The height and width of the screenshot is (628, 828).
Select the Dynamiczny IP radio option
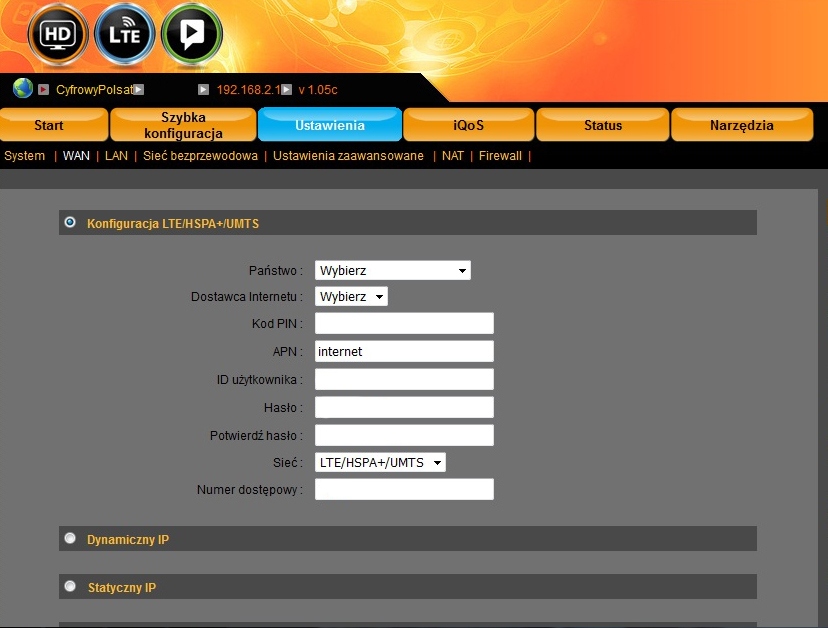(70, 538)
